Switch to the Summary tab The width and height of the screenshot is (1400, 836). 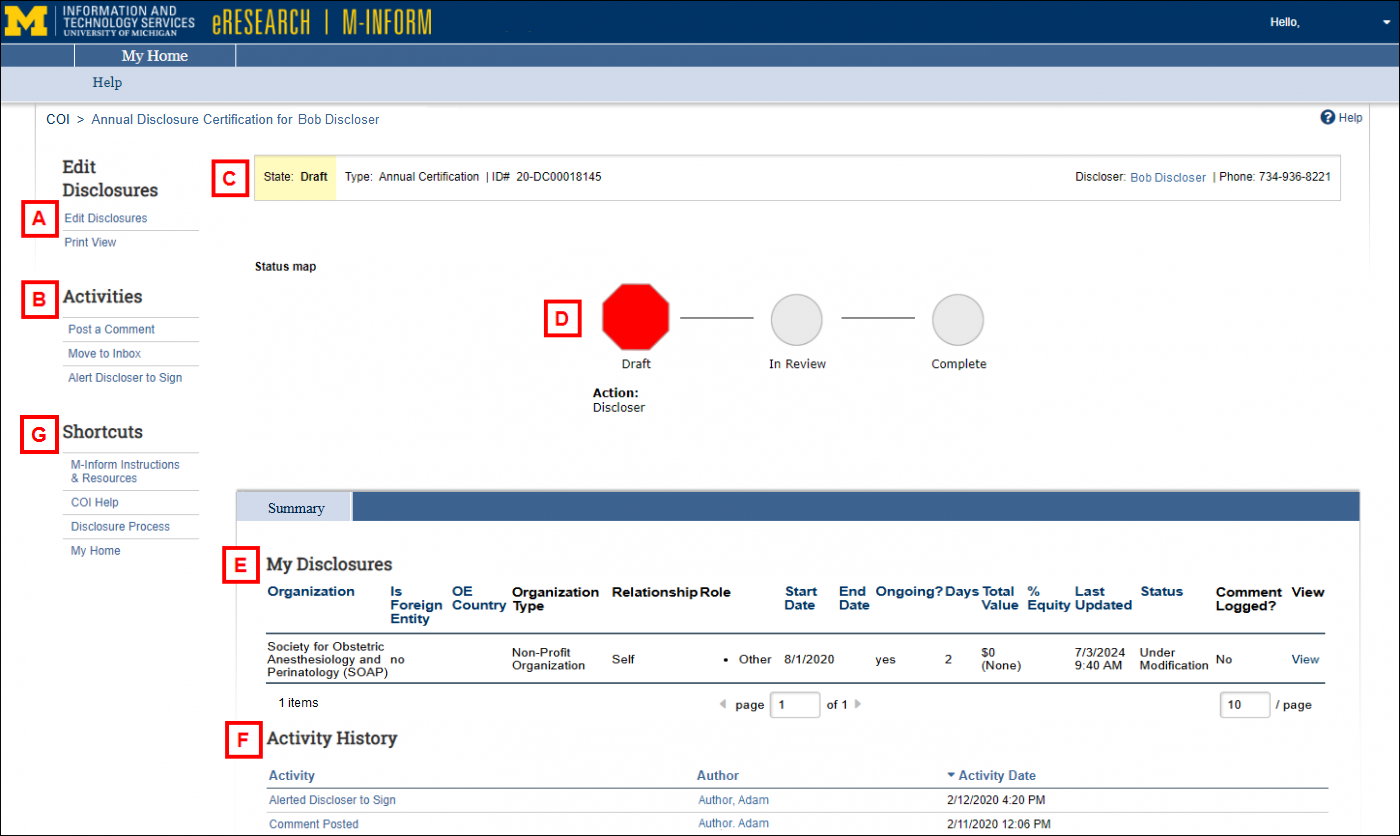[x=294, y=506]
